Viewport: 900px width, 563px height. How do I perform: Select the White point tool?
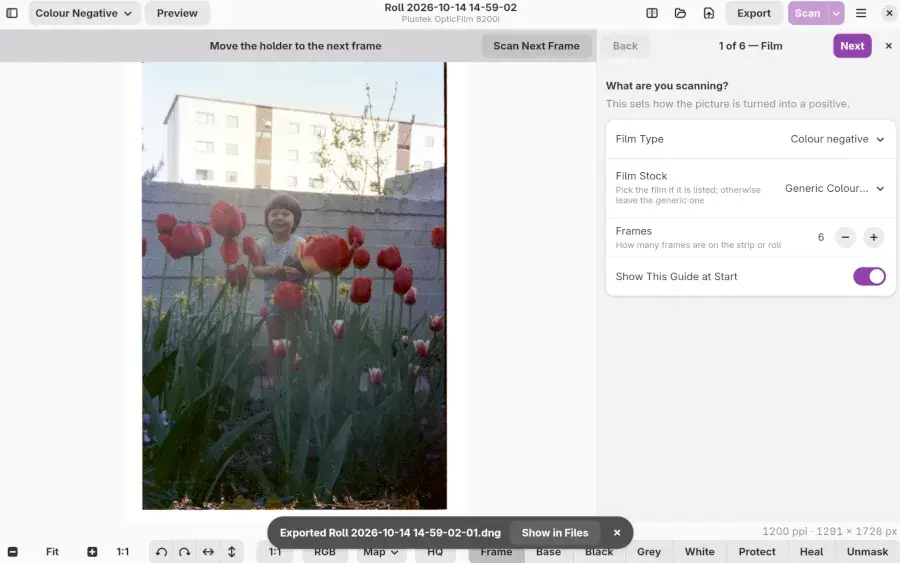(x=699, y=552)
